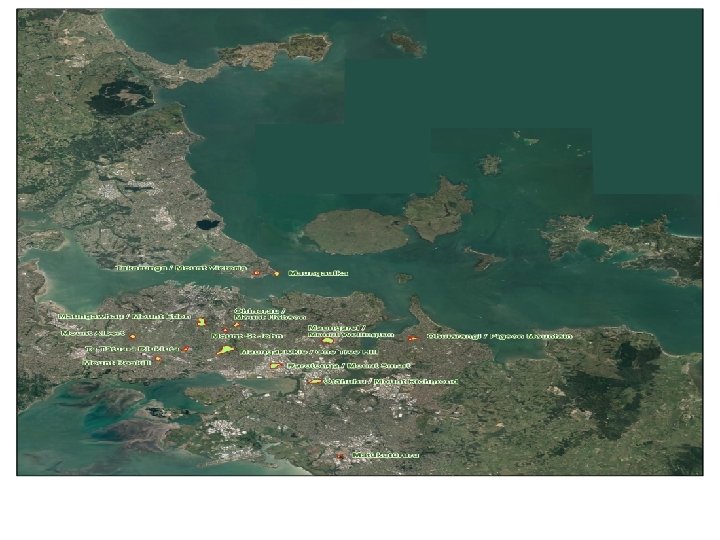Screen dimensions: 720x540
Task: Click the Maungawhau / Mount Eden label
Action: click(124, 316)
